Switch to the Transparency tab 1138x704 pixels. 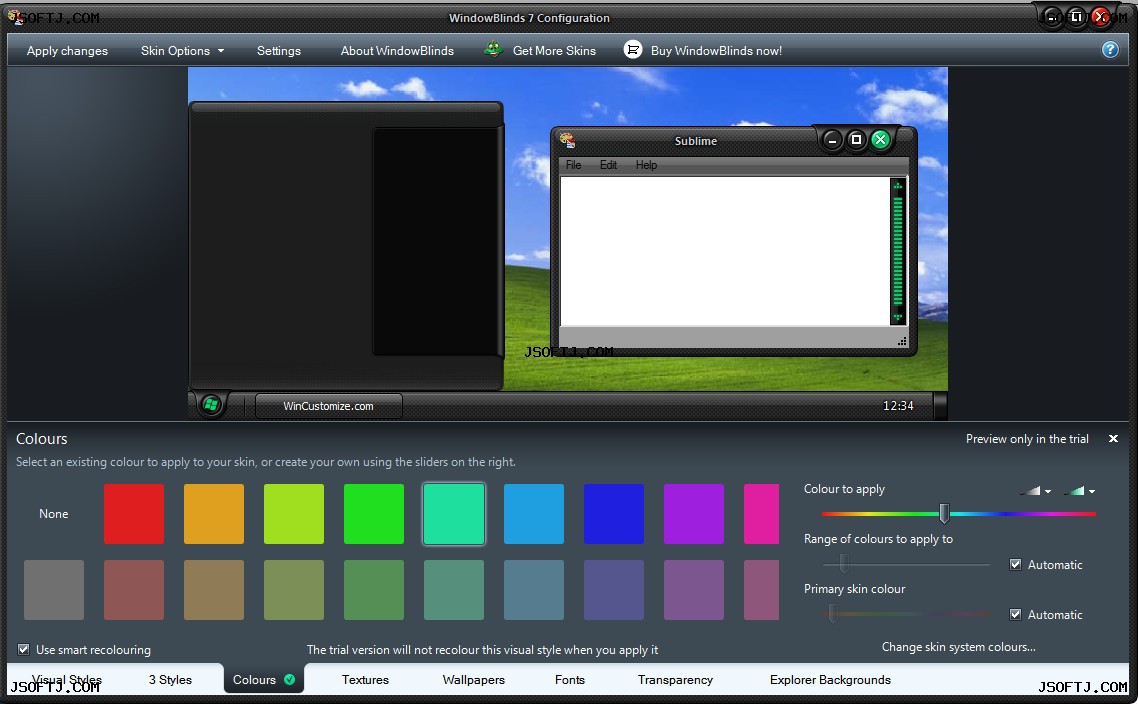(x=675, y=680)
